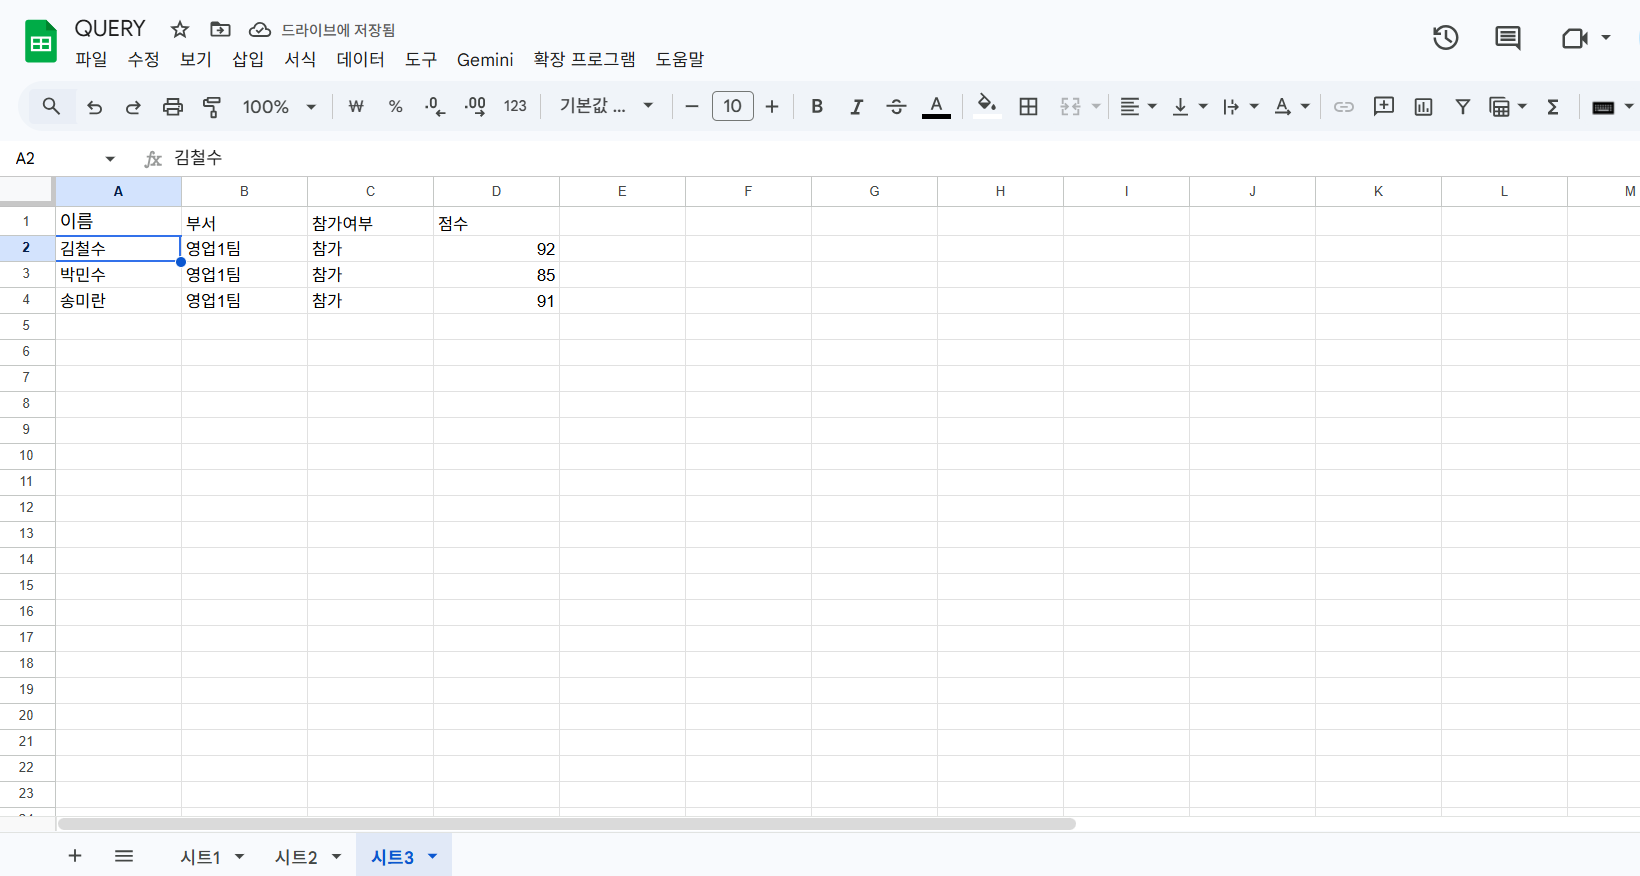Toggle strikethrough formatting

pyautogui.click(x=896, y=107)
